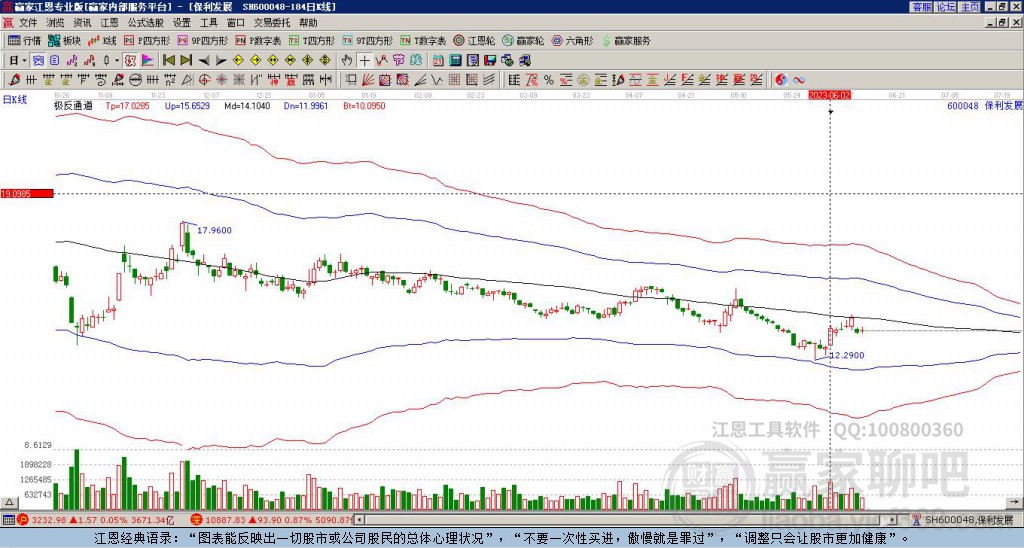Click the horizontal scrollbar right arrow

pos(893,520)
